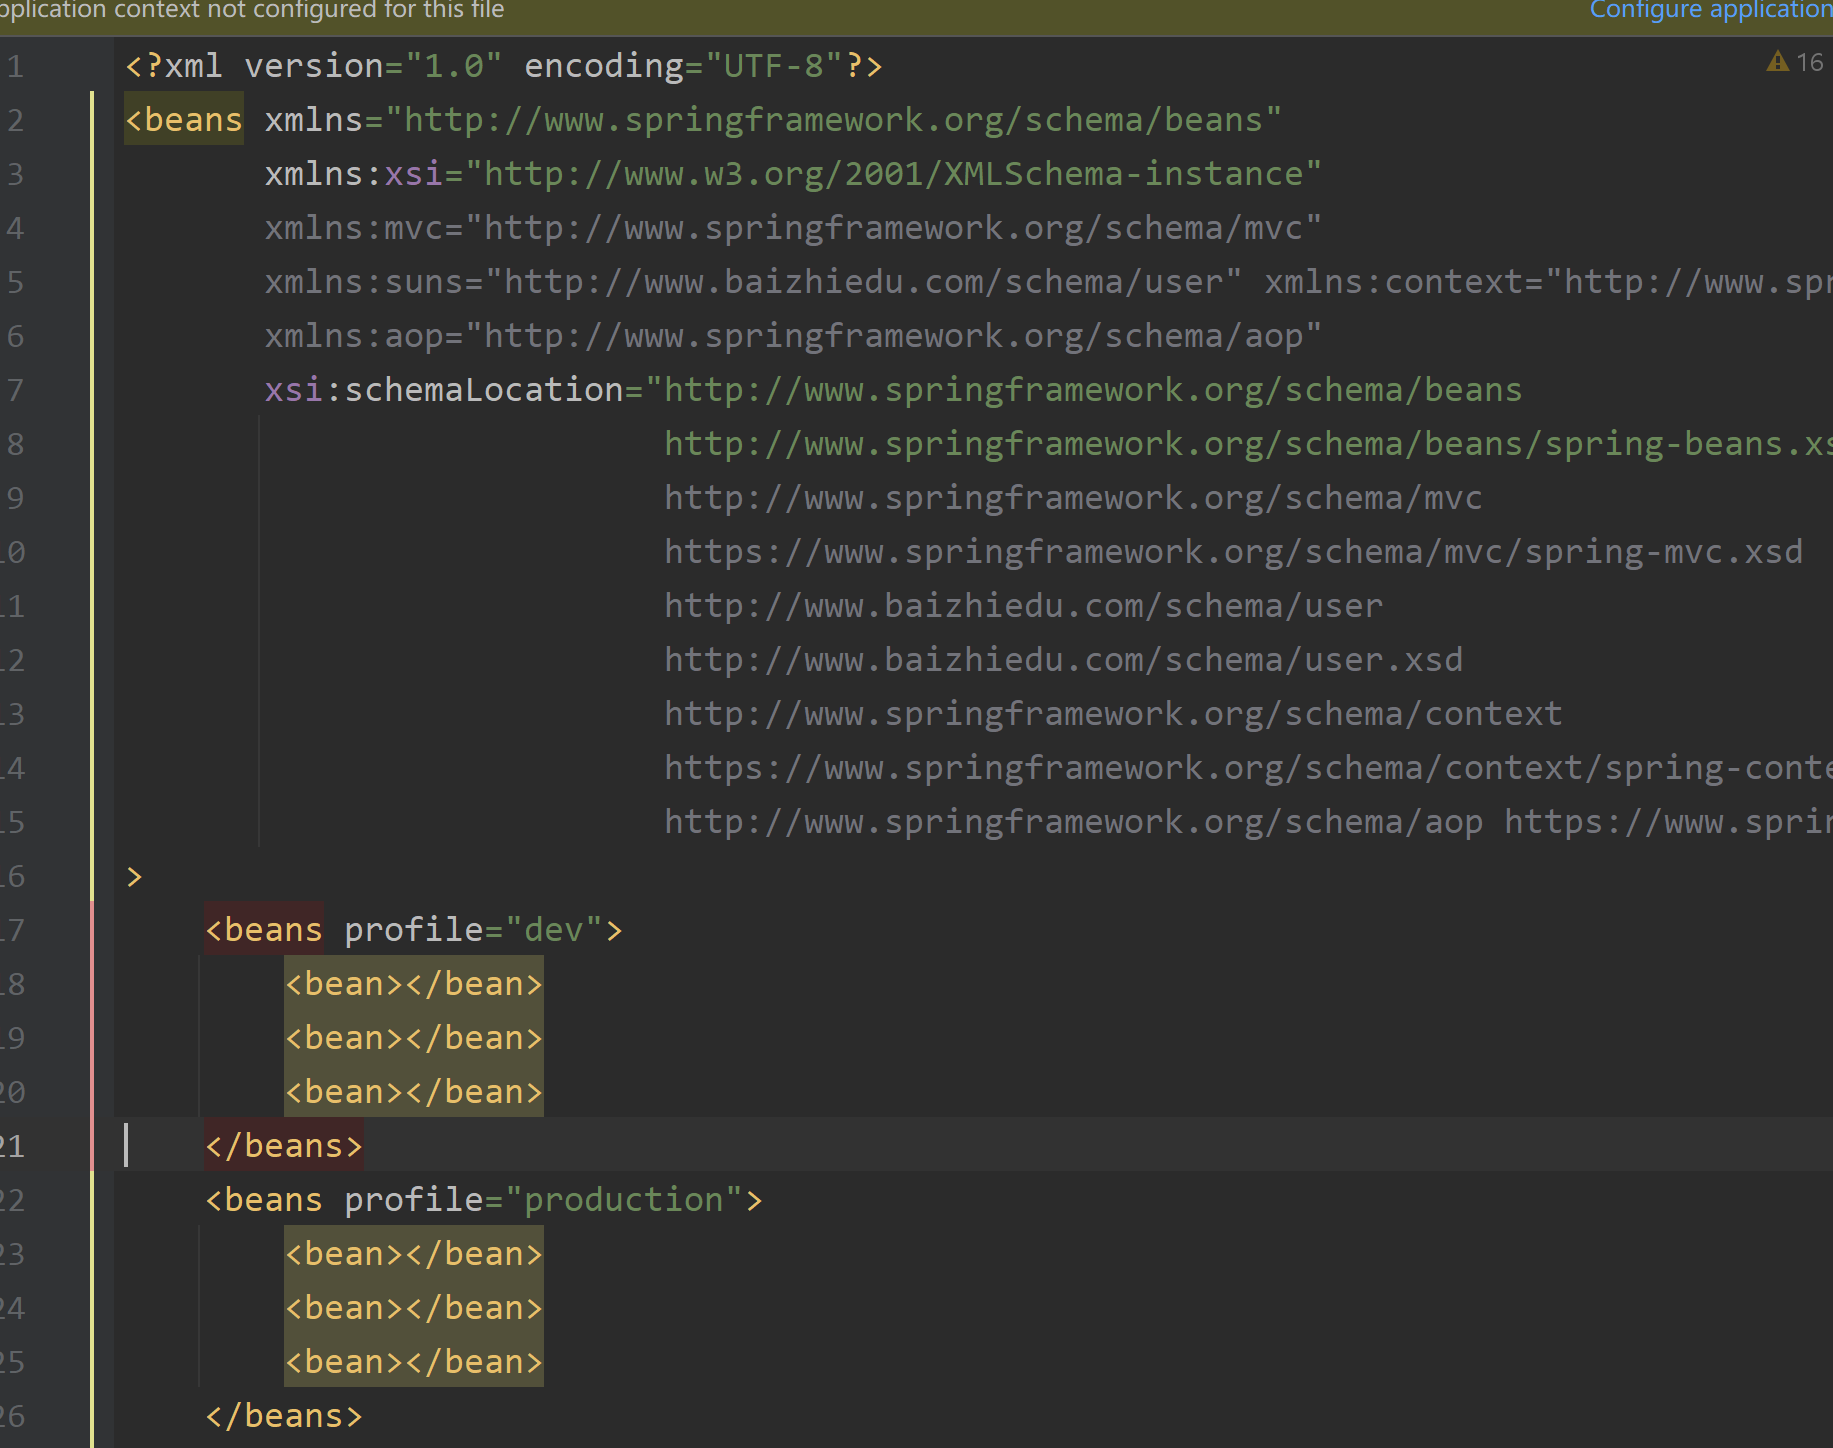Click the xmlns:suns baizhiedu namespace
Screen dimensions: 1833x1448
753,282
